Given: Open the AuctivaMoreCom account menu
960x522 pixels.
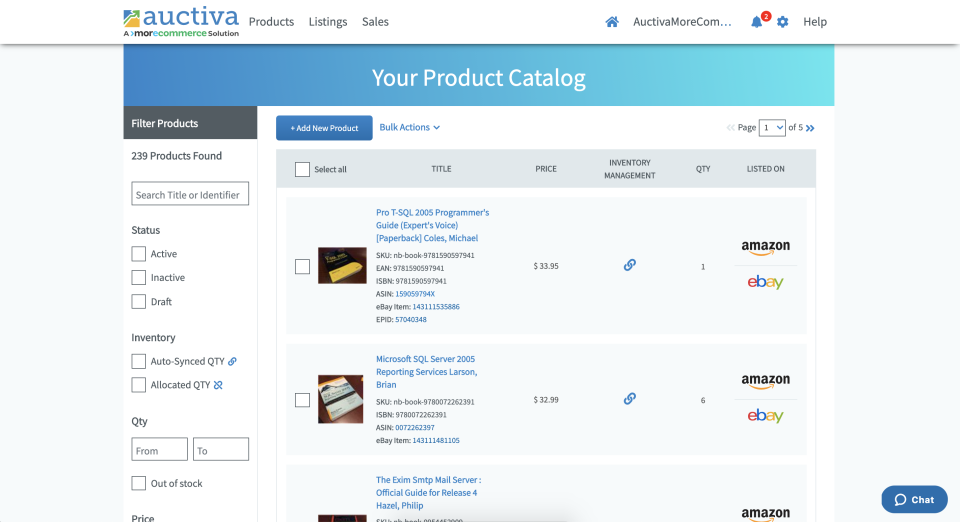Looking at the screenshot, I should tap(682, 22).
